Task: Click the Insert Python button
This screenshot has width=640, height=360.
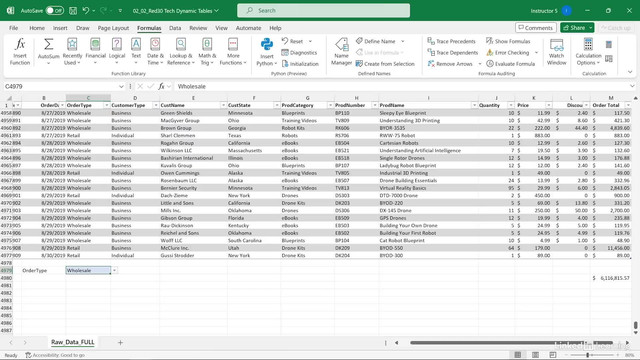Action: 267,51
